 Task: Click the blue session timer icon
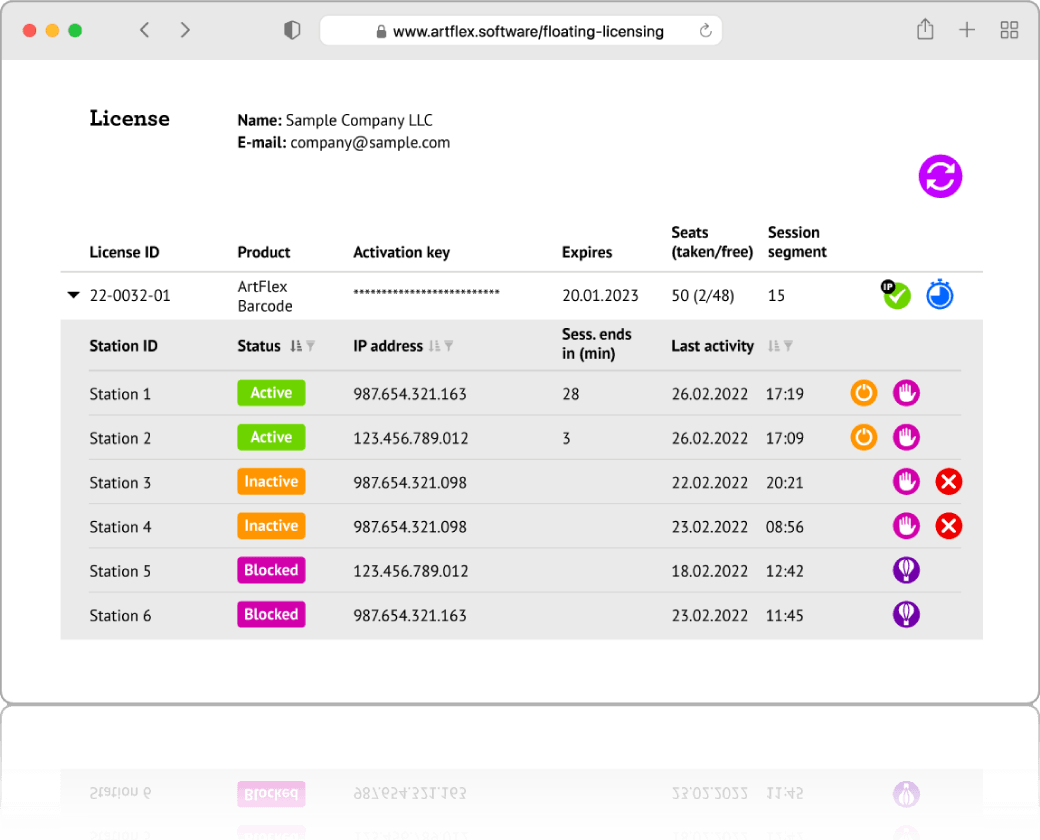pos(939,295)
